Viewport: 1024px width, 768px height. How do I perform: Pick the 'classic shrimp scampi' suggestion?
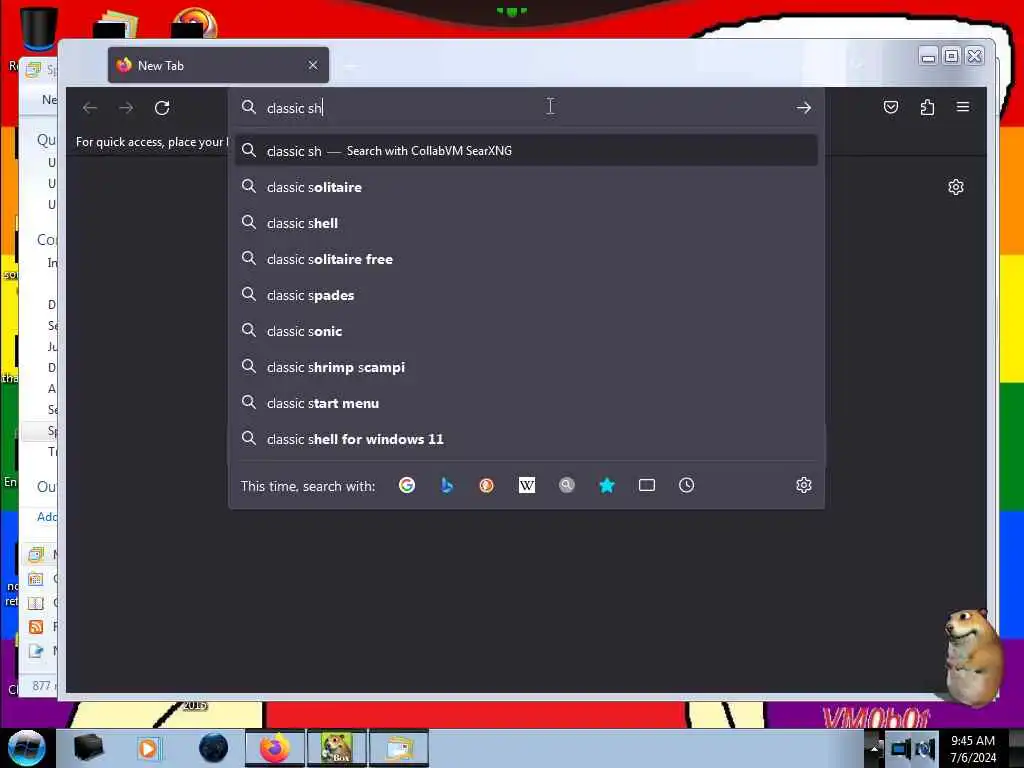point(526,367)
